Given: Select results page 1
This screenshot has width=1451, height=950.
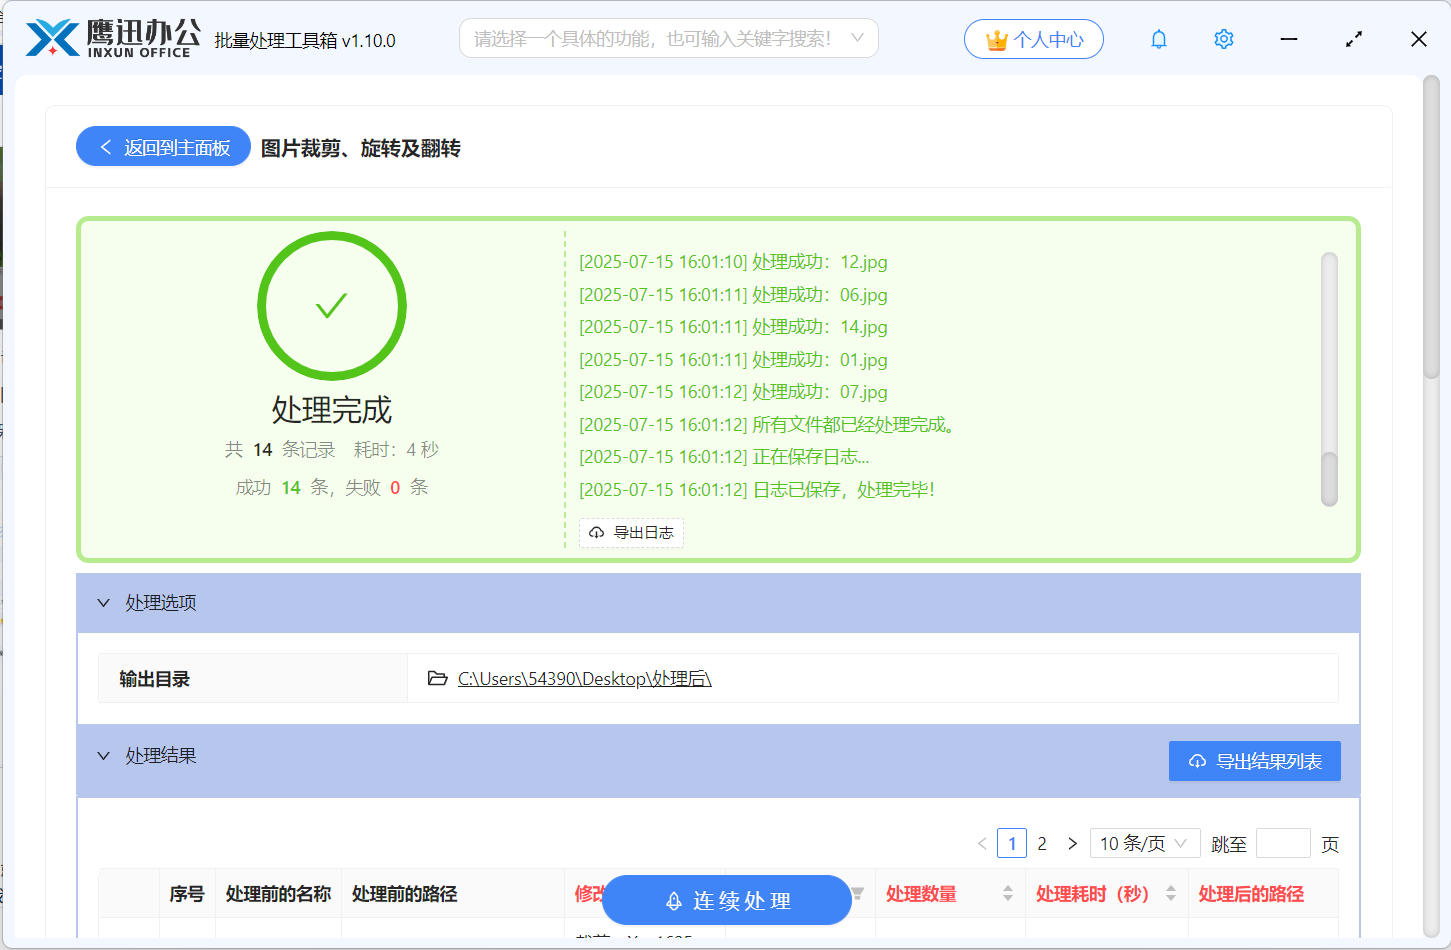Looking at the screenshot, I should [1012, 843].
